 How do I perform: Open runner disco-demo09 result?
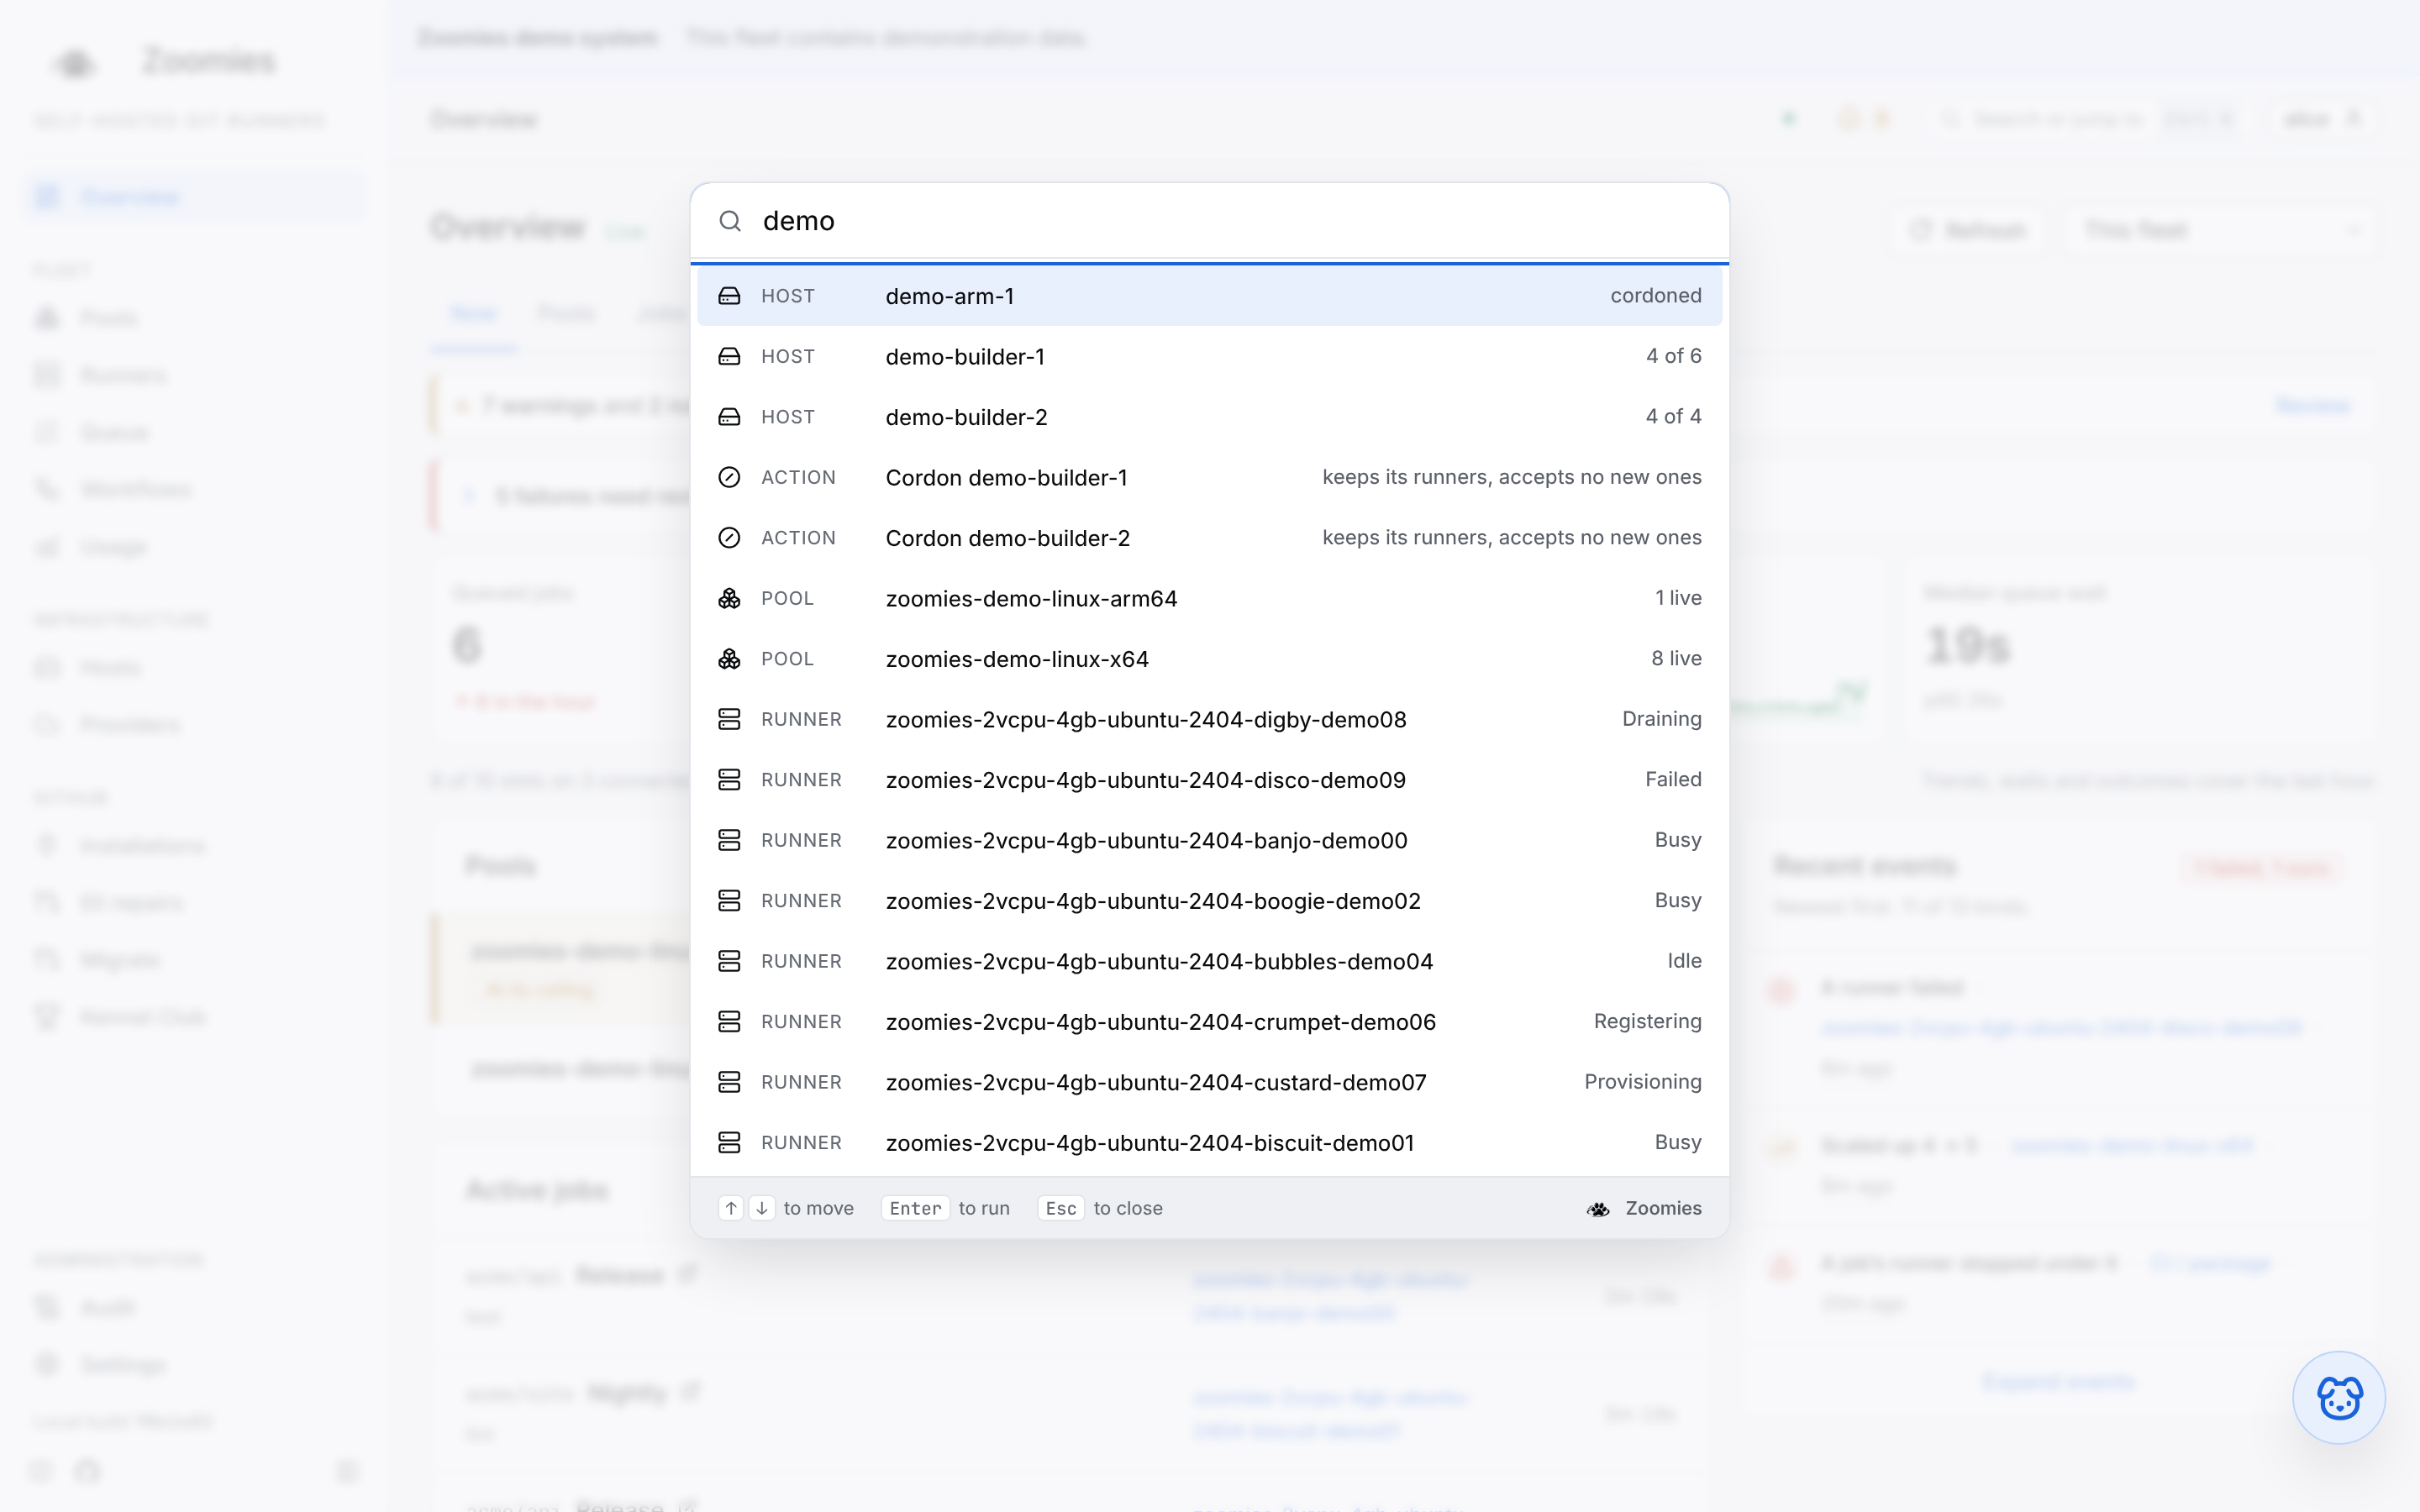(x=1209, y=780)
